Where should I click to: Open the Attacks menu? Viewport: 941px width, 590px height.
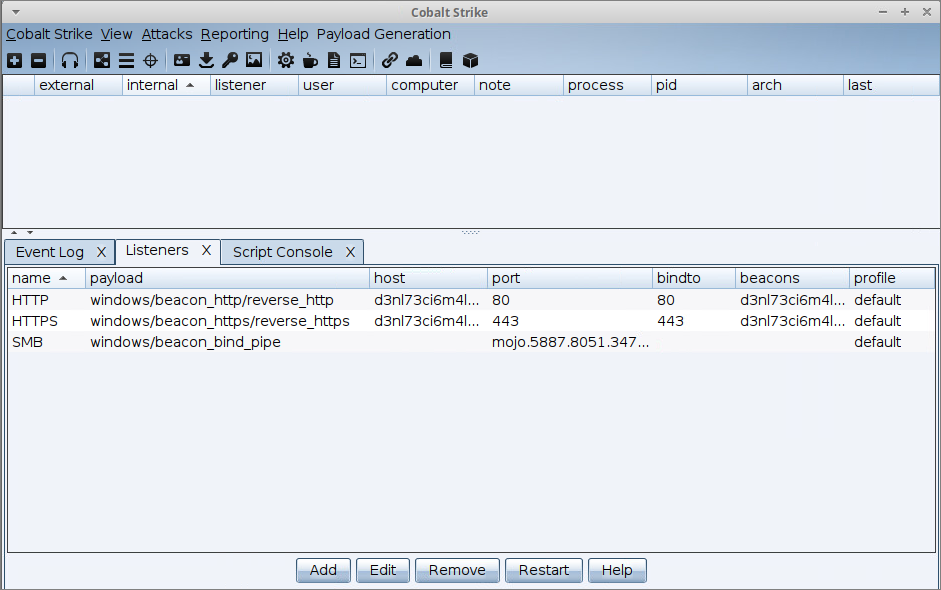pyautogui.click(x=166, y=34)
